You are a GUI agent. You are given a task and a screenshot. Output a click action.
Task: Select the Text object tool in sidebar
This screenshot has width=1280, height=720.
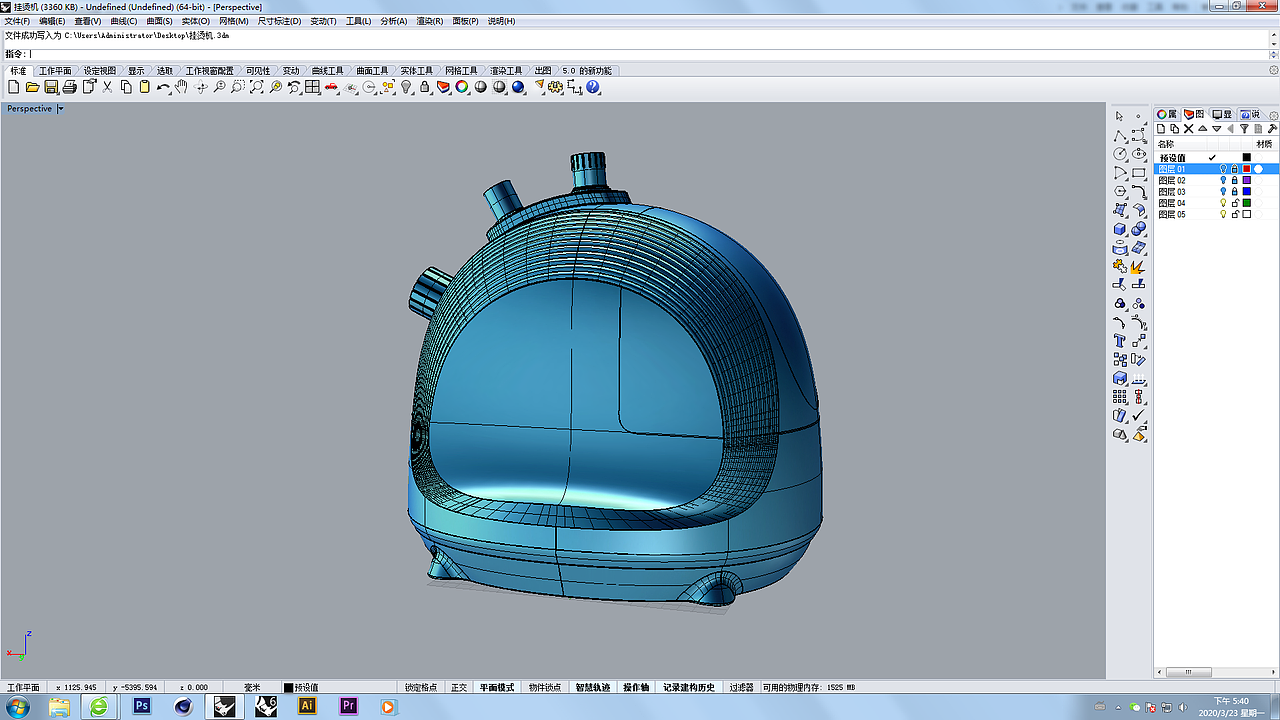[x=1120, y=341]
